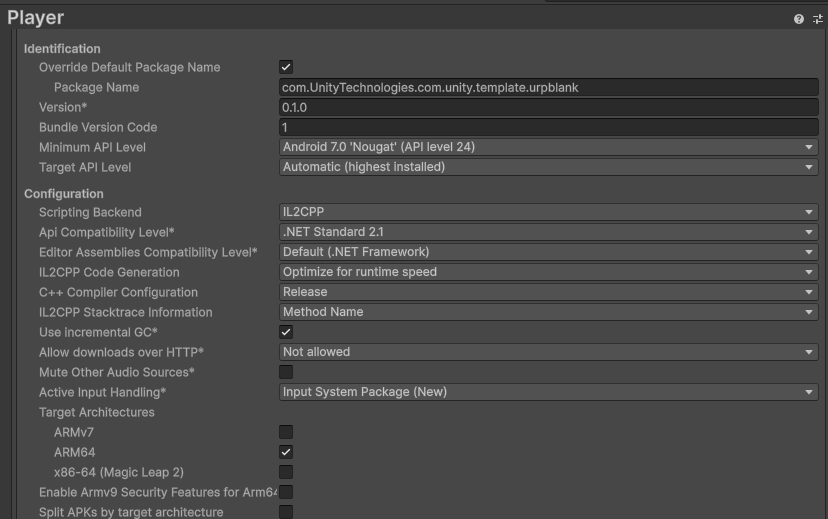The width and height of the screenshot is (828, 519).
Task: Enable x86-64 (Magic Leap 2) architecture
Action: click(x=286, y=472)
